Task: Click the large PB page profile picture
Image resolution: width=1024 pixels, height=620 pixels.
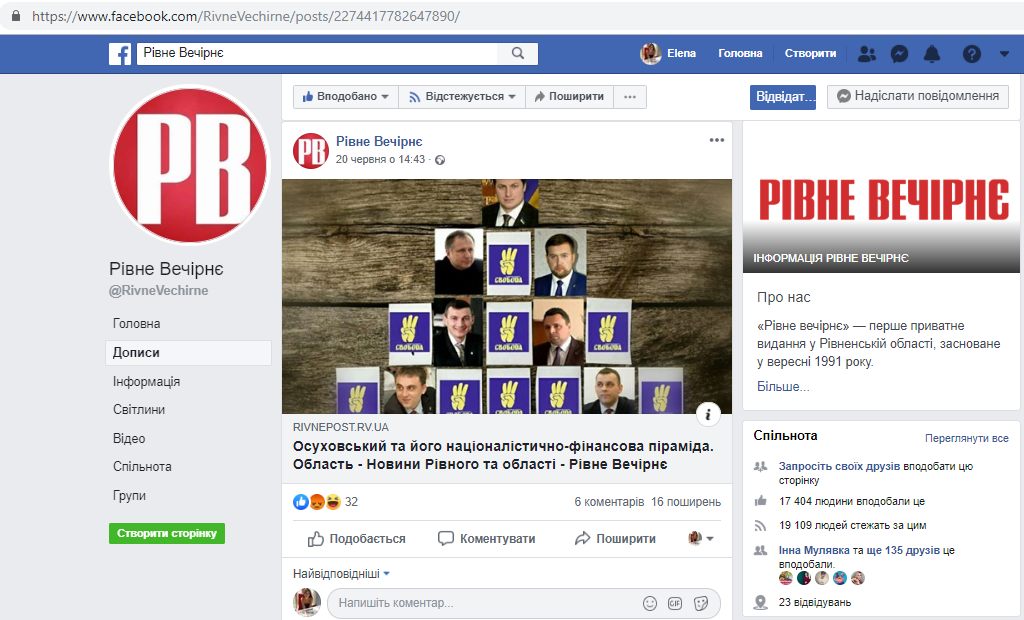Action: [x=190, y=165]
